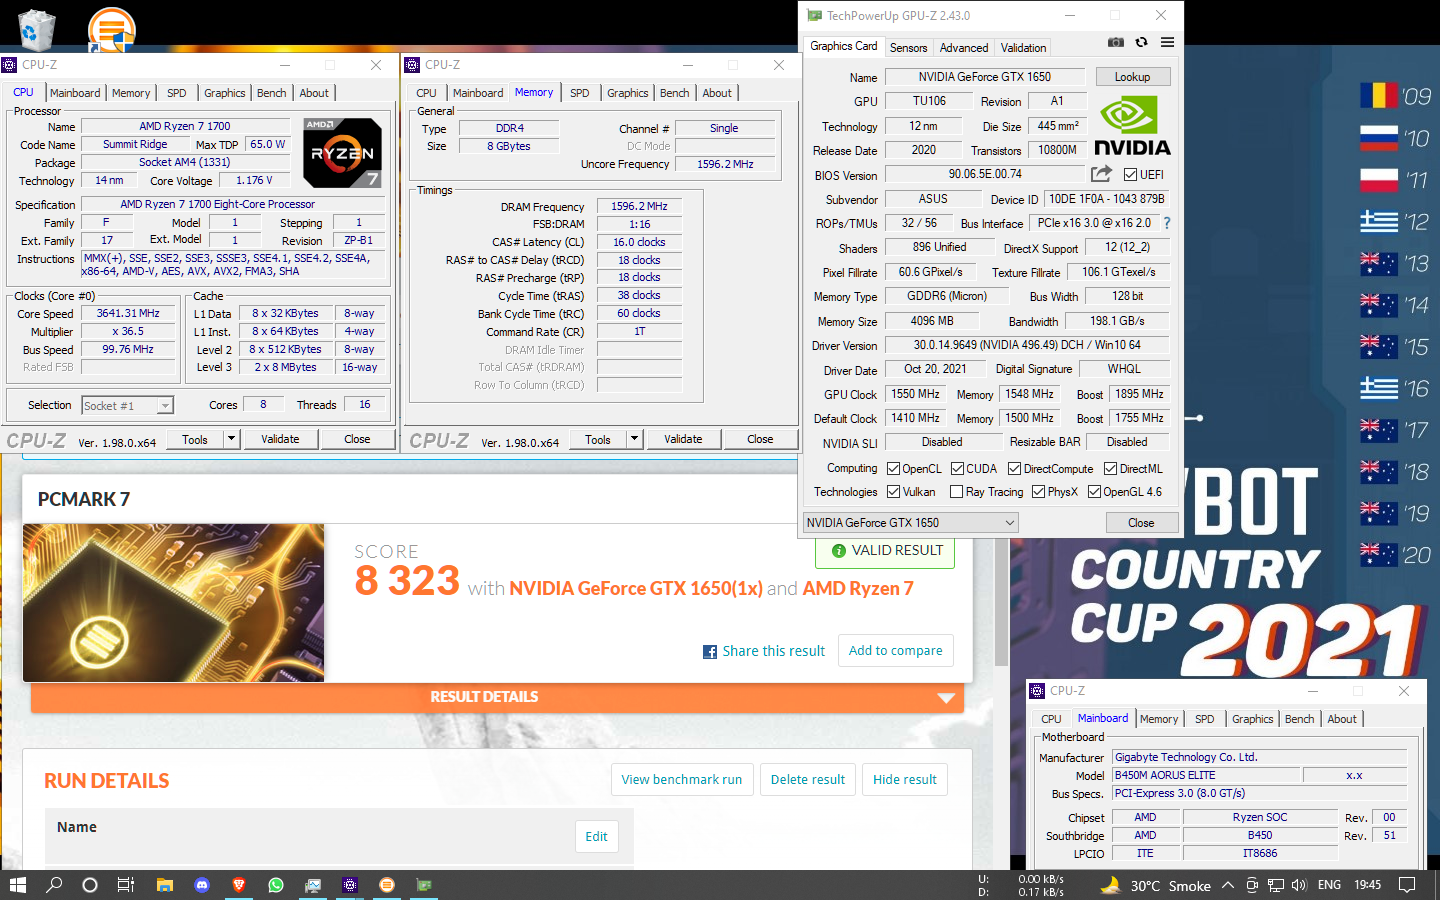Viewport: 1440px width, 900px height.
Task: Click the Ryzen 7 logo in CPU-Z
Action: point(342,153)
